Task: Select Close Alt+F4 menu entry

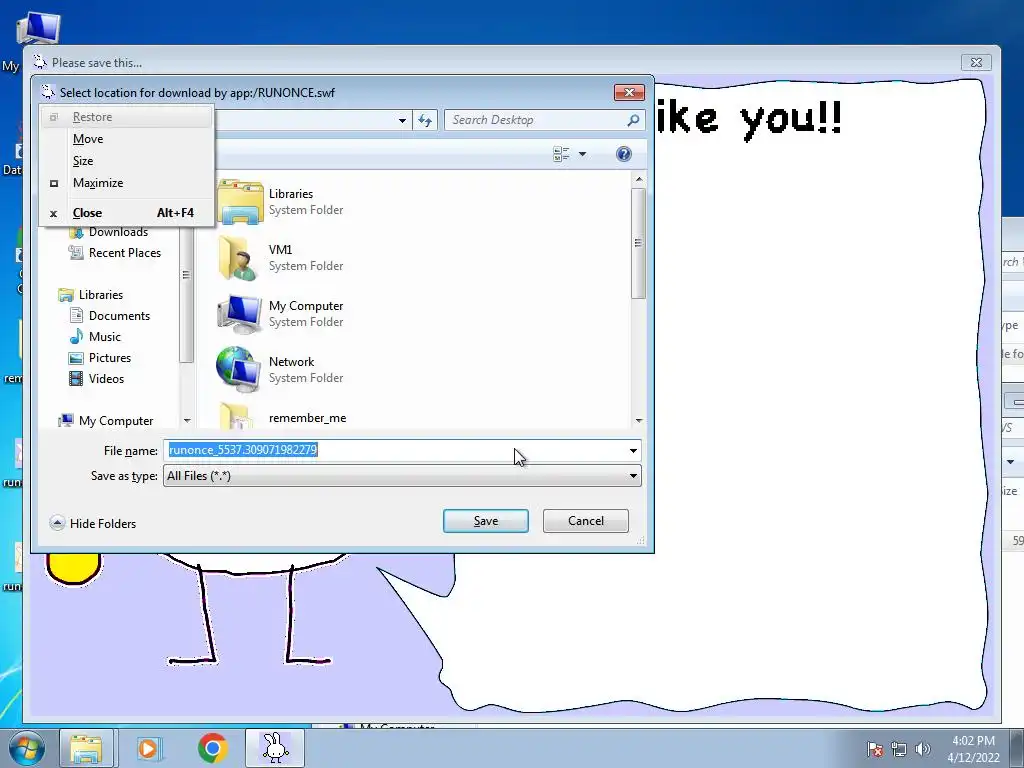Action: [x=126, y=213]
